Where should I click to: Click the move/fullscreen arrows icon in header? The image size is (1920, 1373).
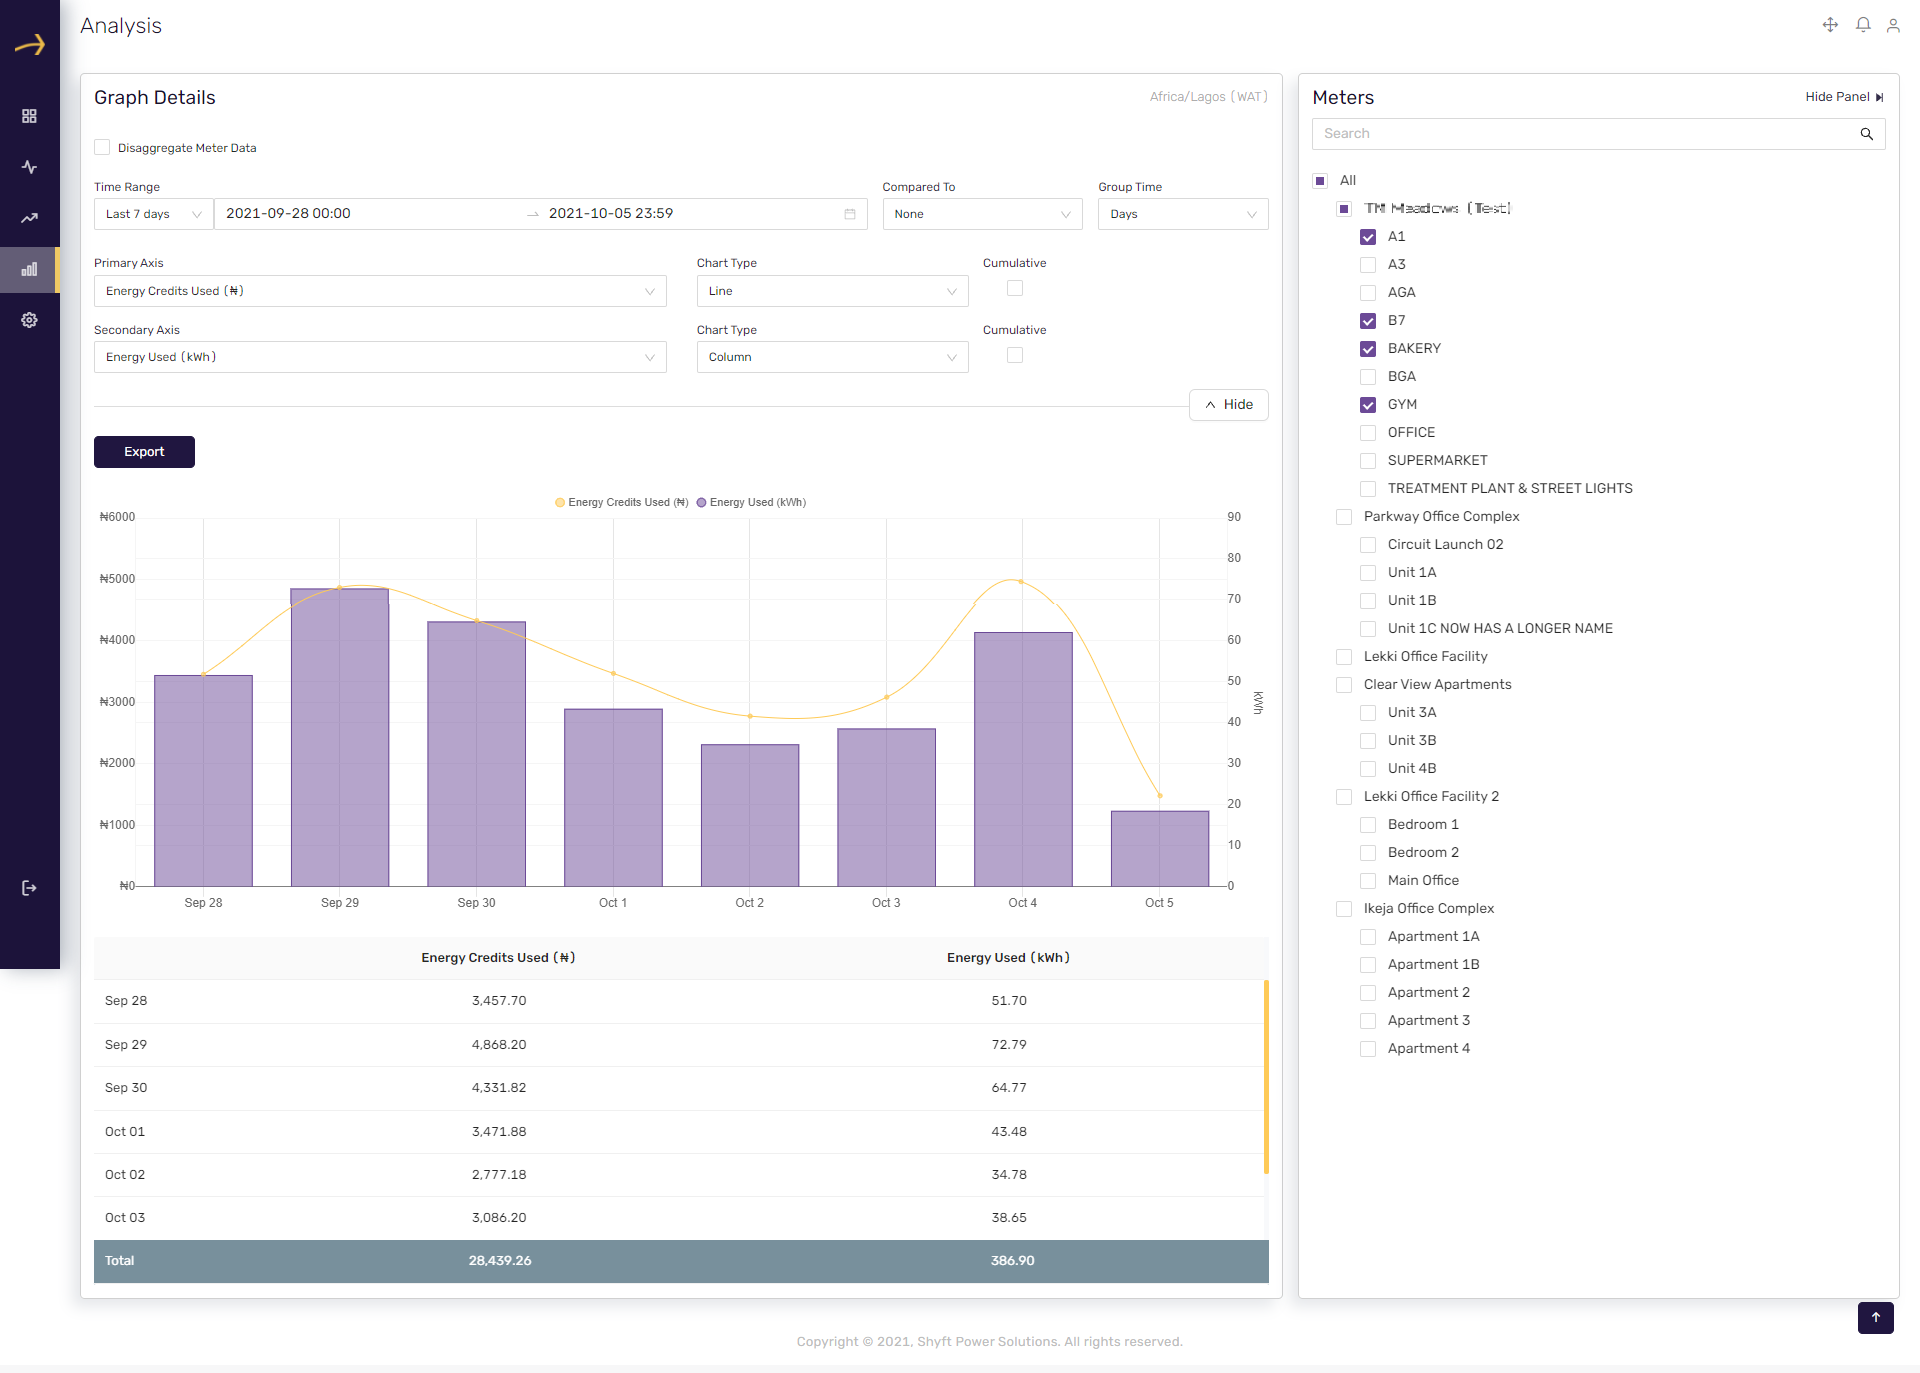(x=1830, y=25)
